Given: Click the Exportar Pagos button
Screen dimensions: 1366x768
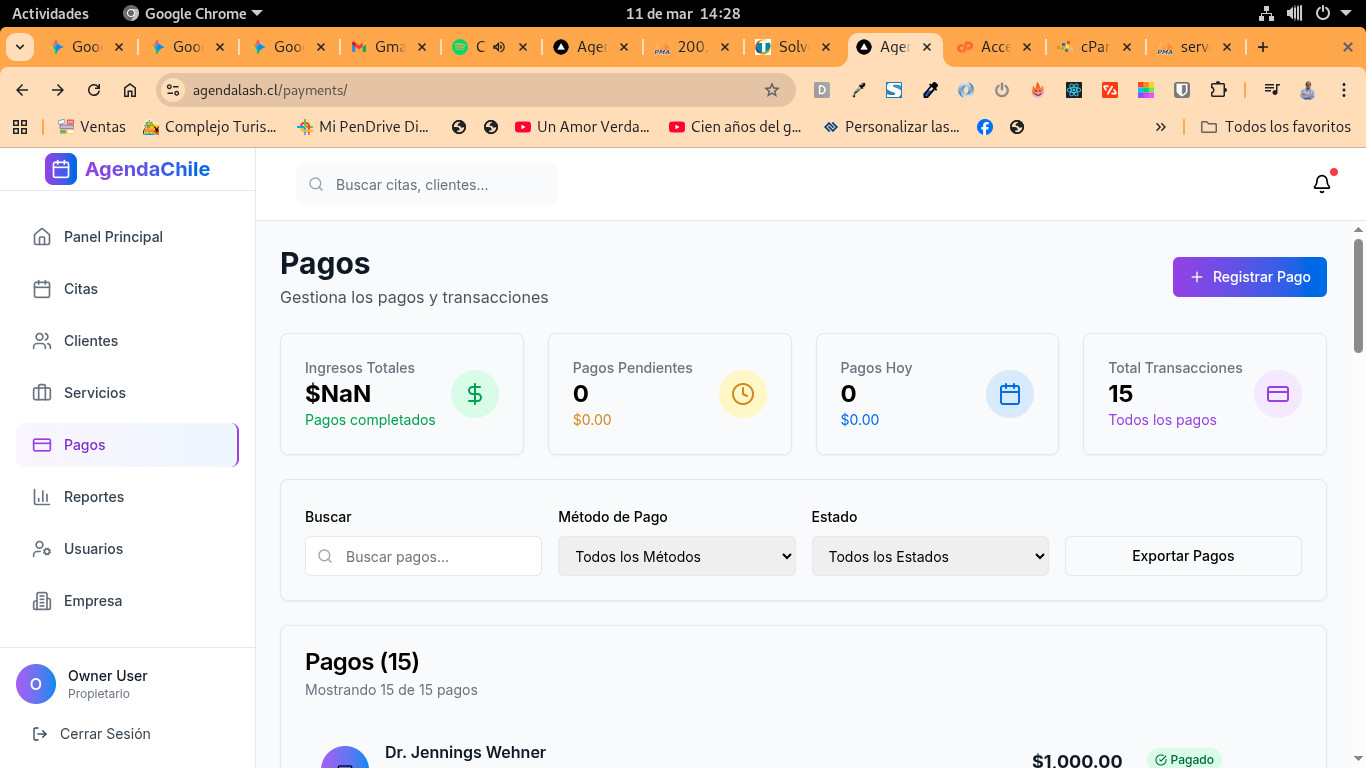Looking at the screenshot, I should (1183, 556).
